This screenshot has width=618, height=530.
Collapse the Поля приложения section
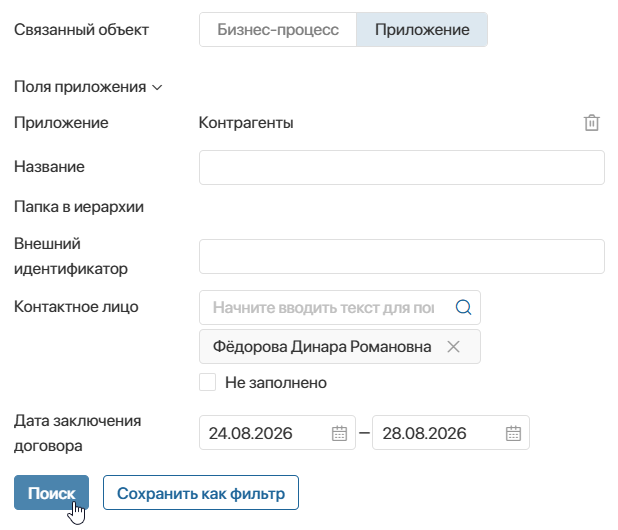[88, 87]
